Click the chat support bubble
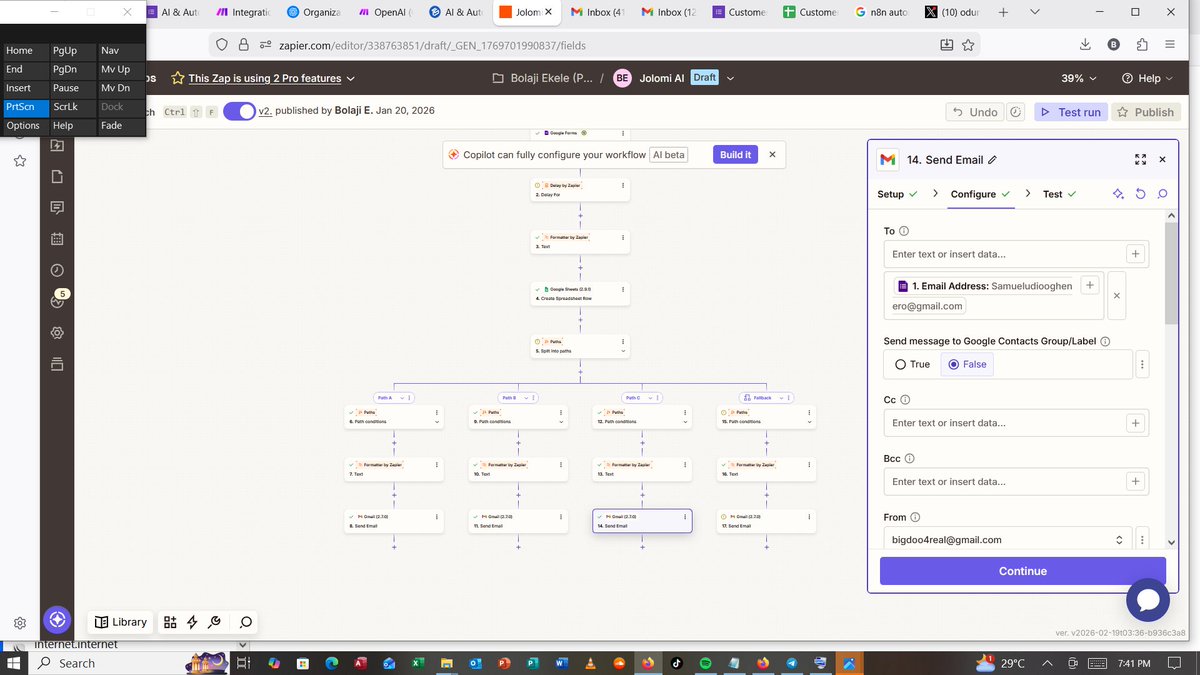 [x=1148, y=599]
